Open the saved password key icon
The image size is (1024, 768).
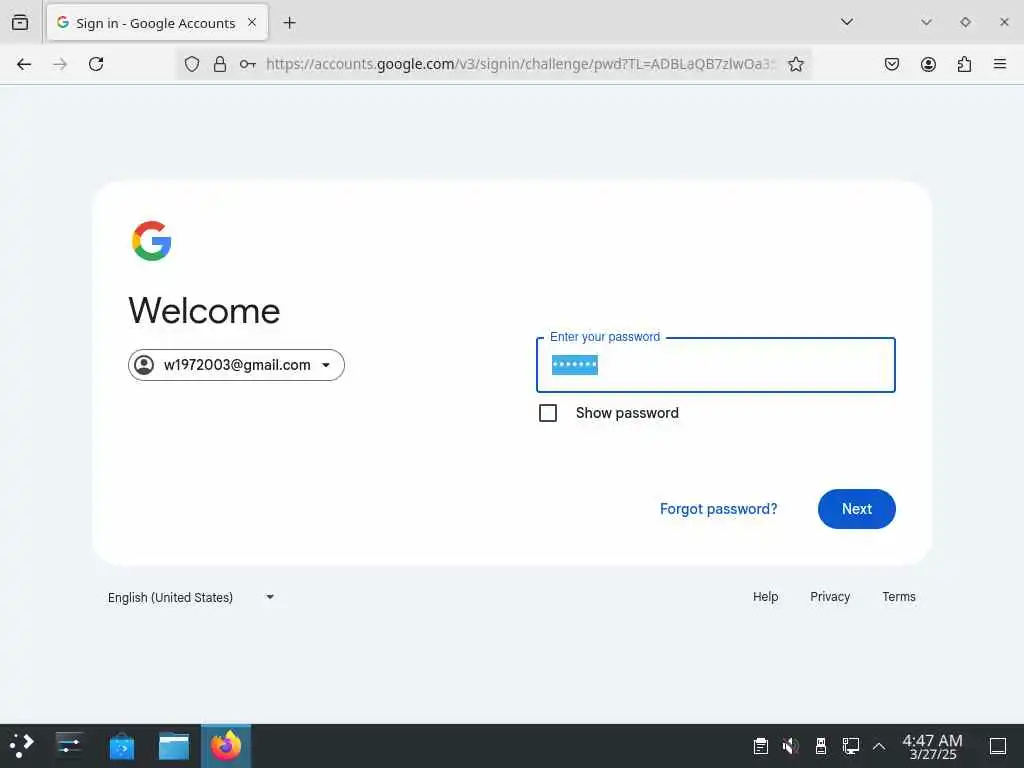[248, 64]
